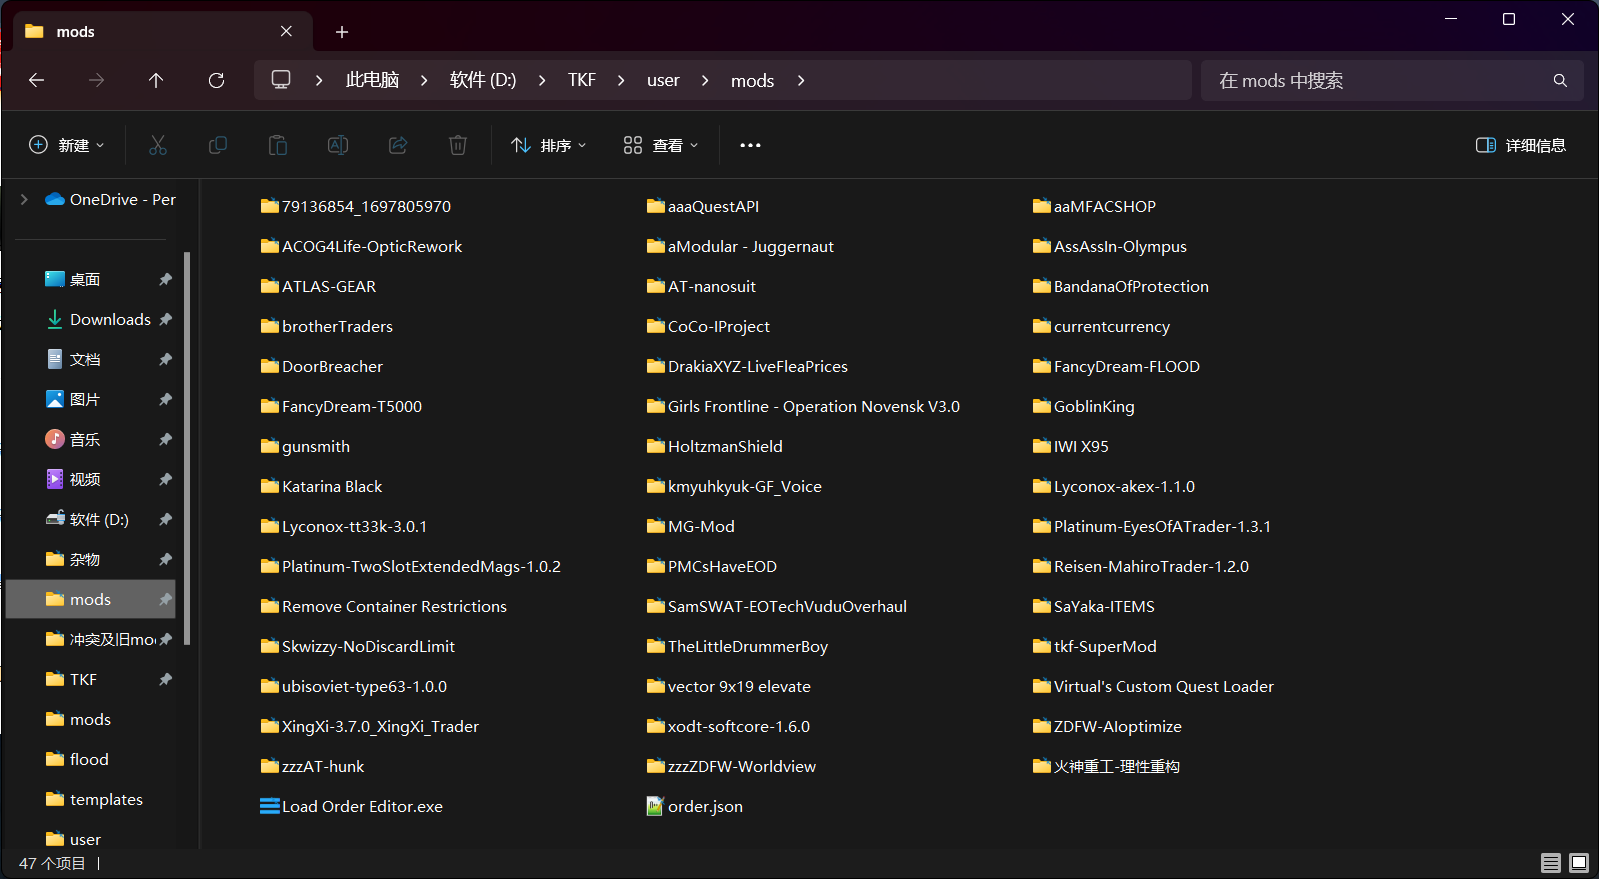Open the see more three-dots menu
The width and height of the screenshot is (1599, 879).
tap(750, 146)
